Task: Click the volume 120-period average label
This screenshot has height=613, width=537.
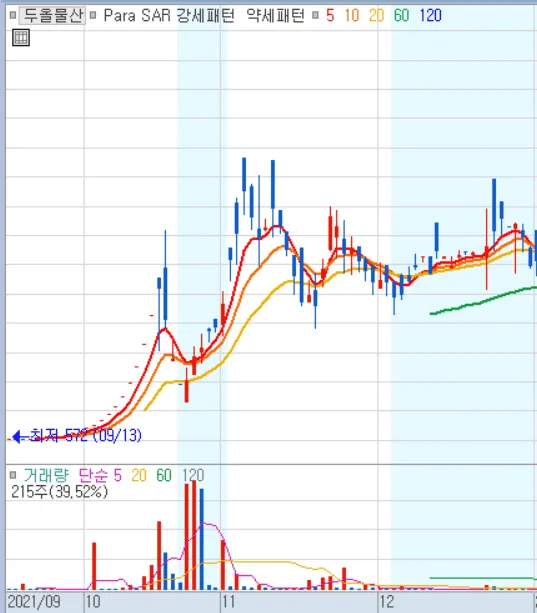Action: 193,475
